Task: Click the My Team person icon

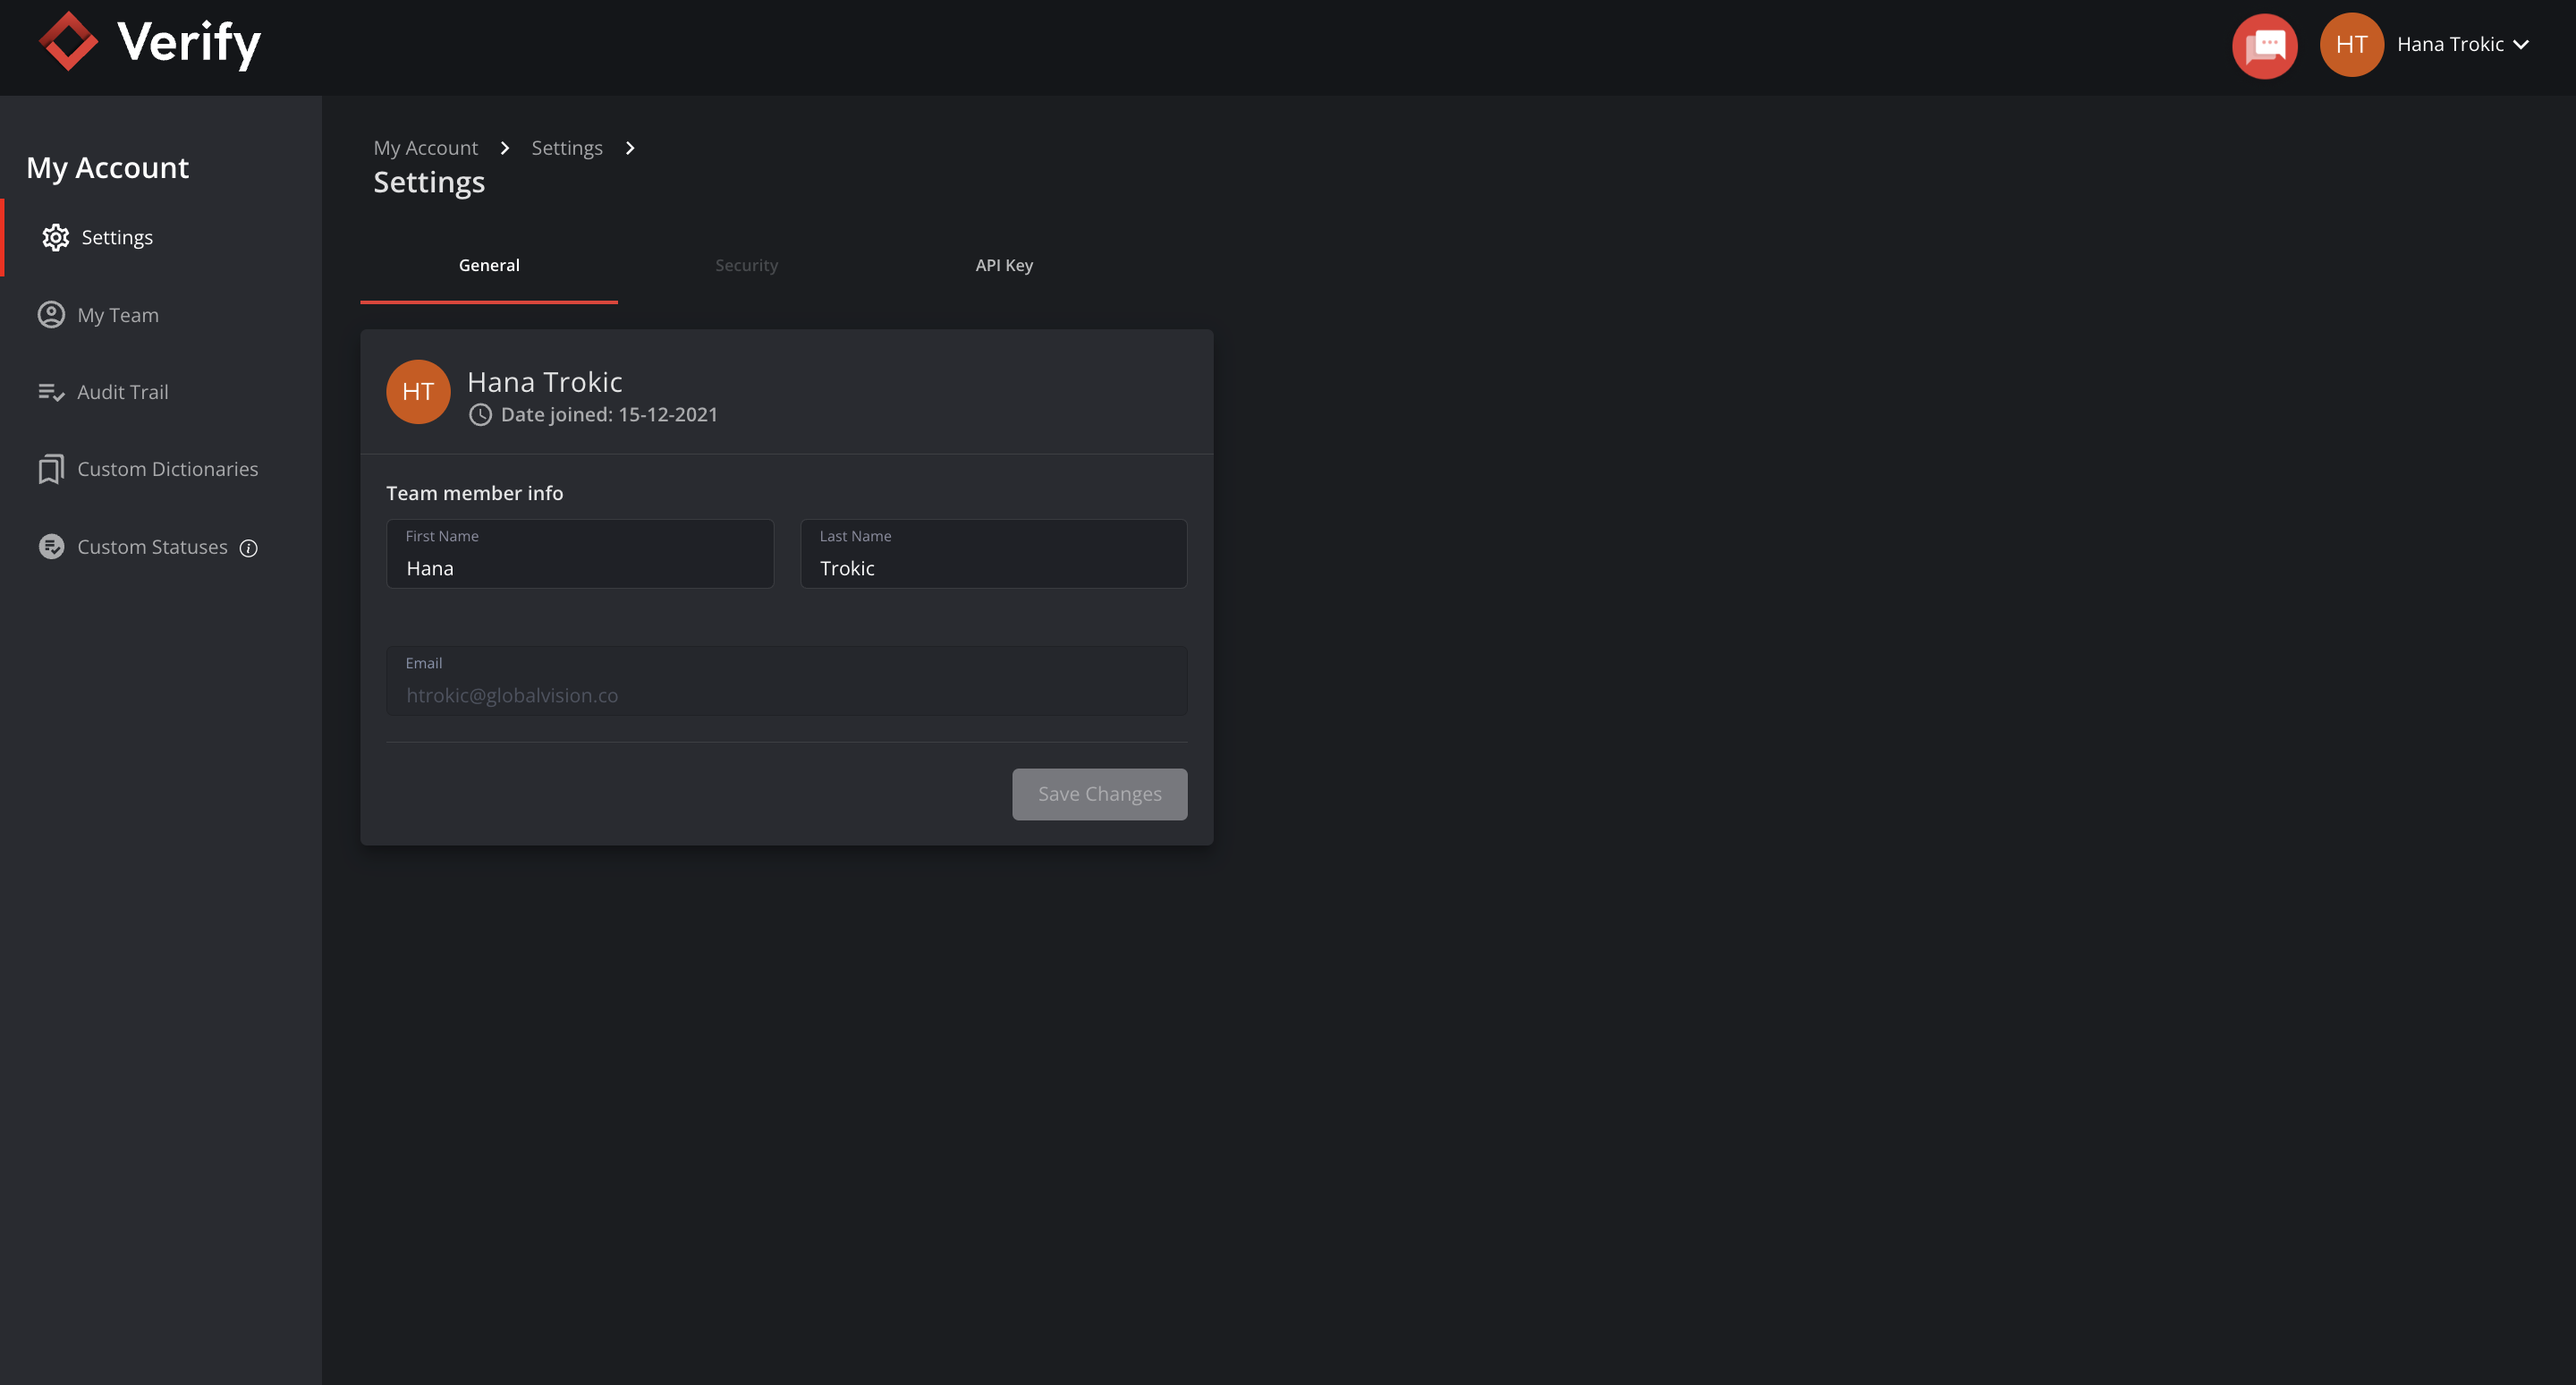Action: [x=51, y=315]
